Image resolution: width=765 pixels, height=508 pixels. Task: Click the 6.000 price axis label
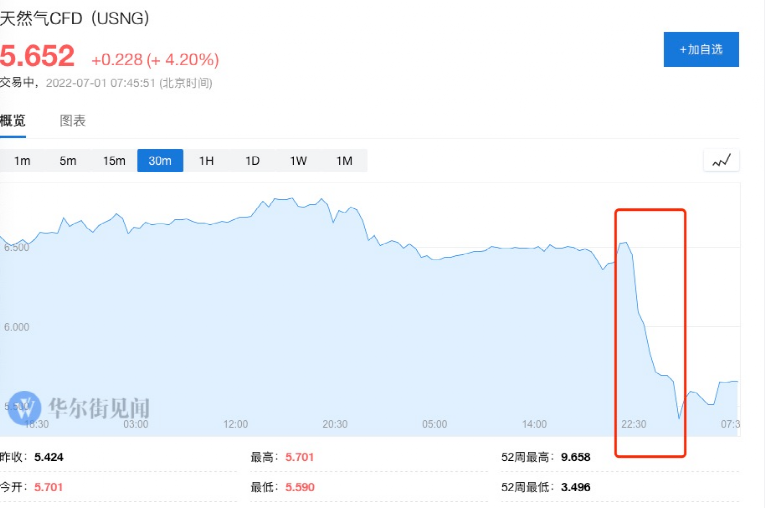(17, 327)
